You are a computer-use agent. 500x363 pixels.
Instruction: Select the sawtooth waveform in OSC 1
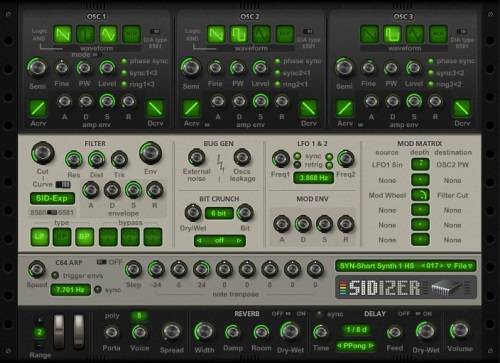tap(63, 34)
